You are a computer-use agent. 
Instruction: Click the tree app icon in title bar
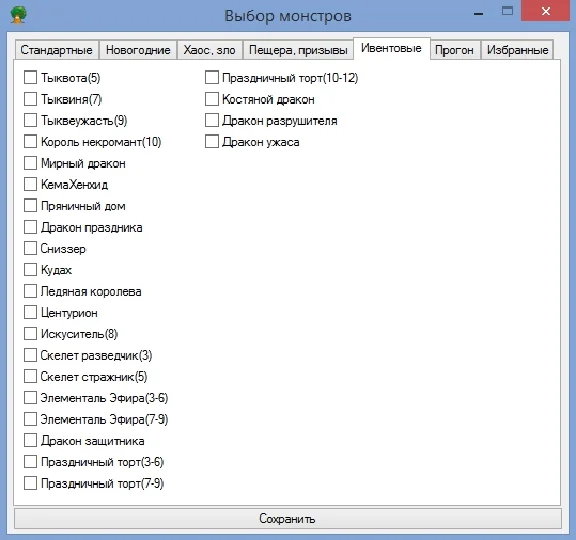click(x=18, y=15)
